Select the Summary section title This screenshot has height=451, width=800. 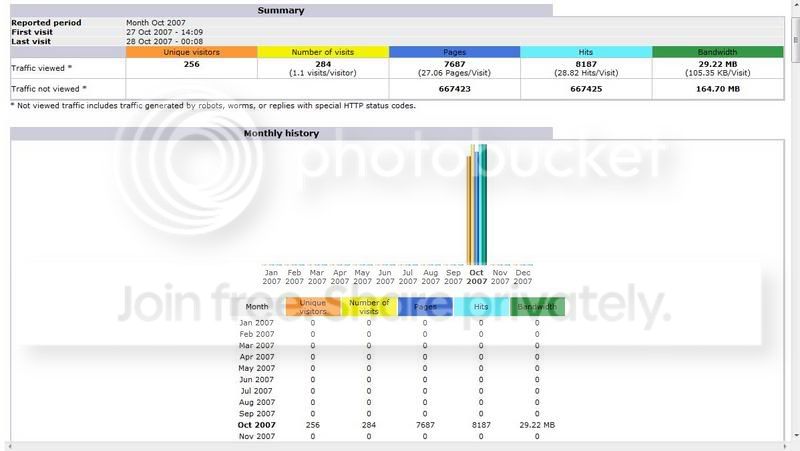281,10
